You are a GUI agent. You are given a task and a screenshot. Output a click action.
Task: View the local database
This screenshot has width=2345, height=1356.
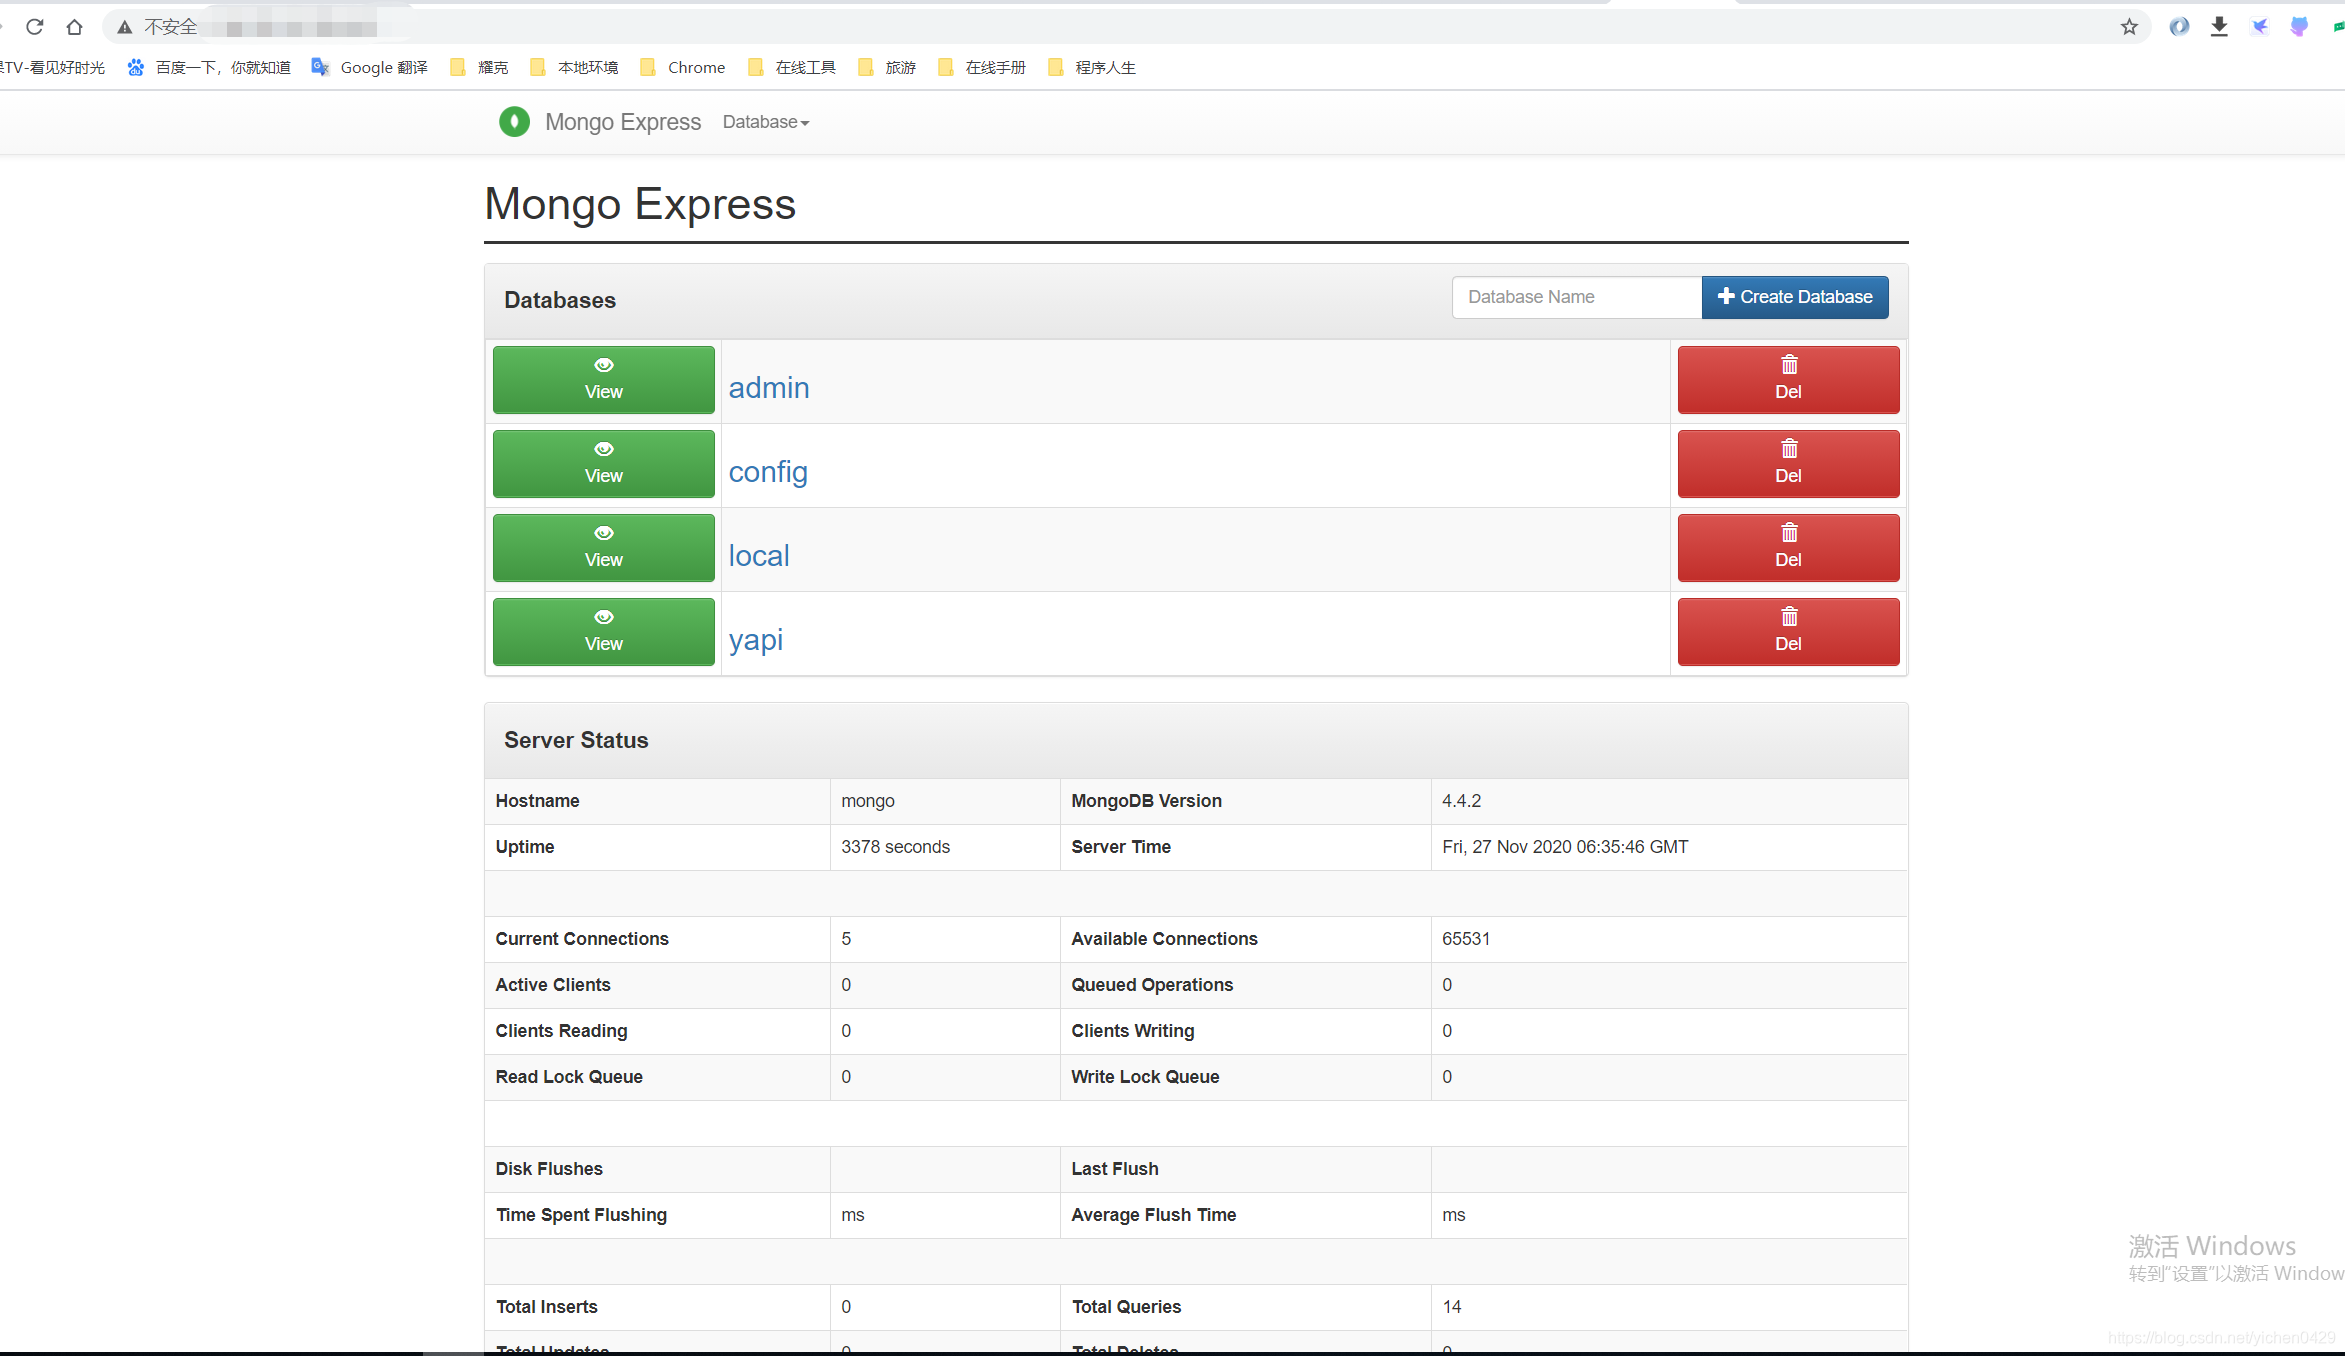(604, 548)
